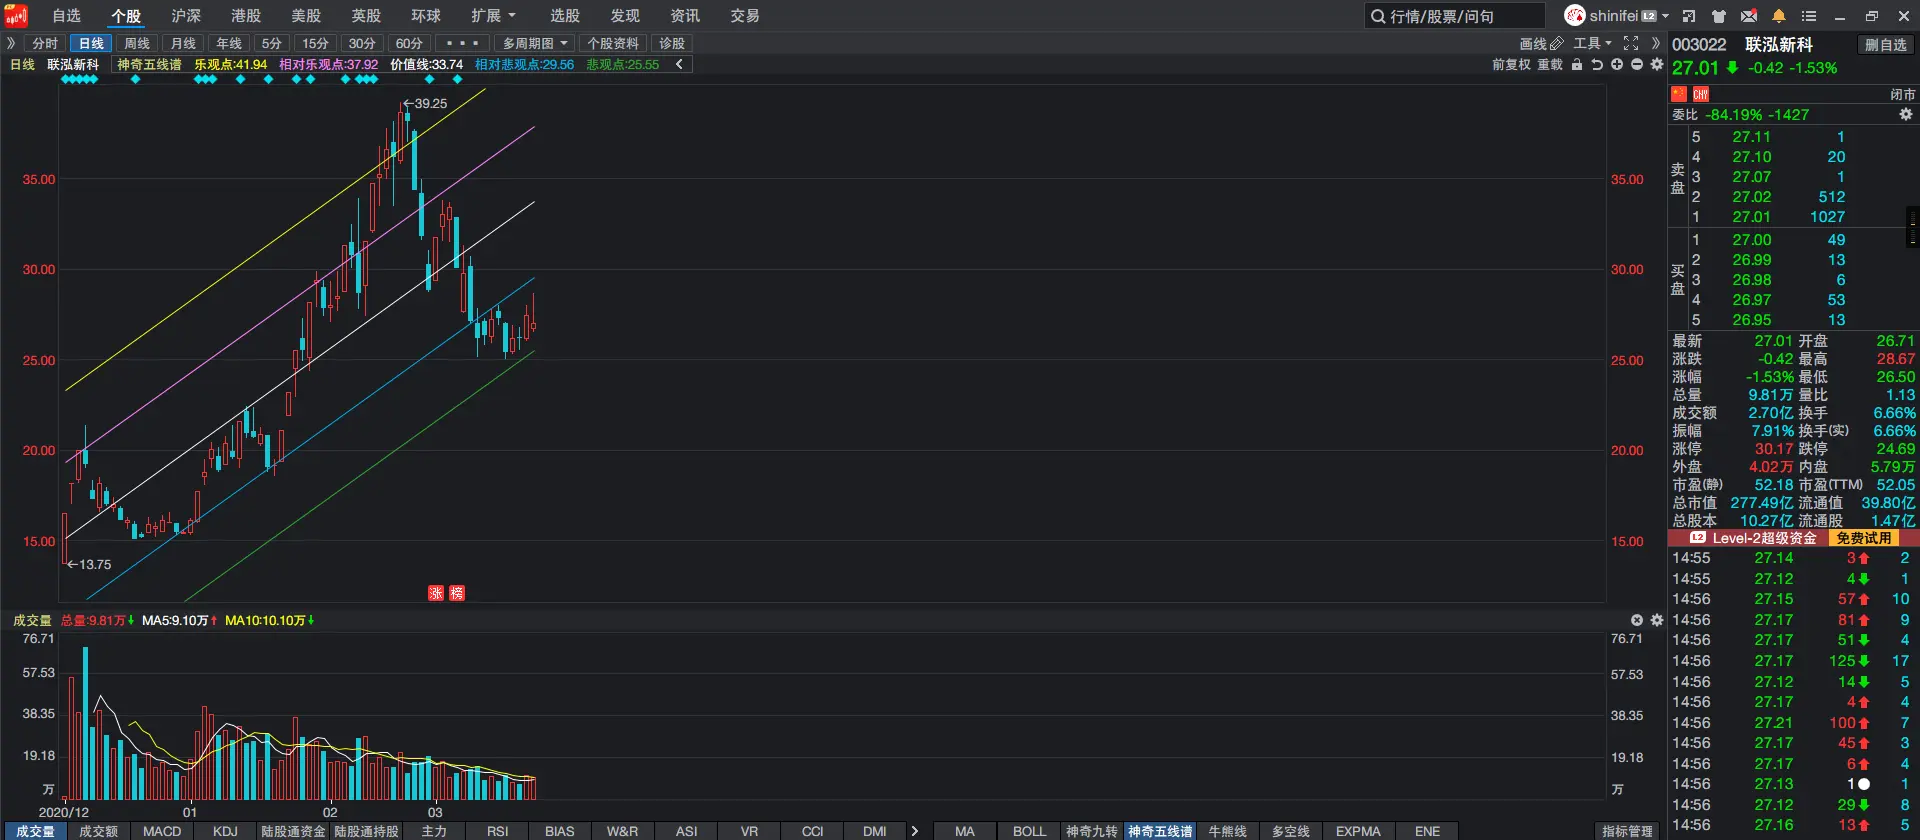This screenshot has height=840, width=1920.
Task: Enter full-screen chart mode icon
Action: (x=1631, y=44)
